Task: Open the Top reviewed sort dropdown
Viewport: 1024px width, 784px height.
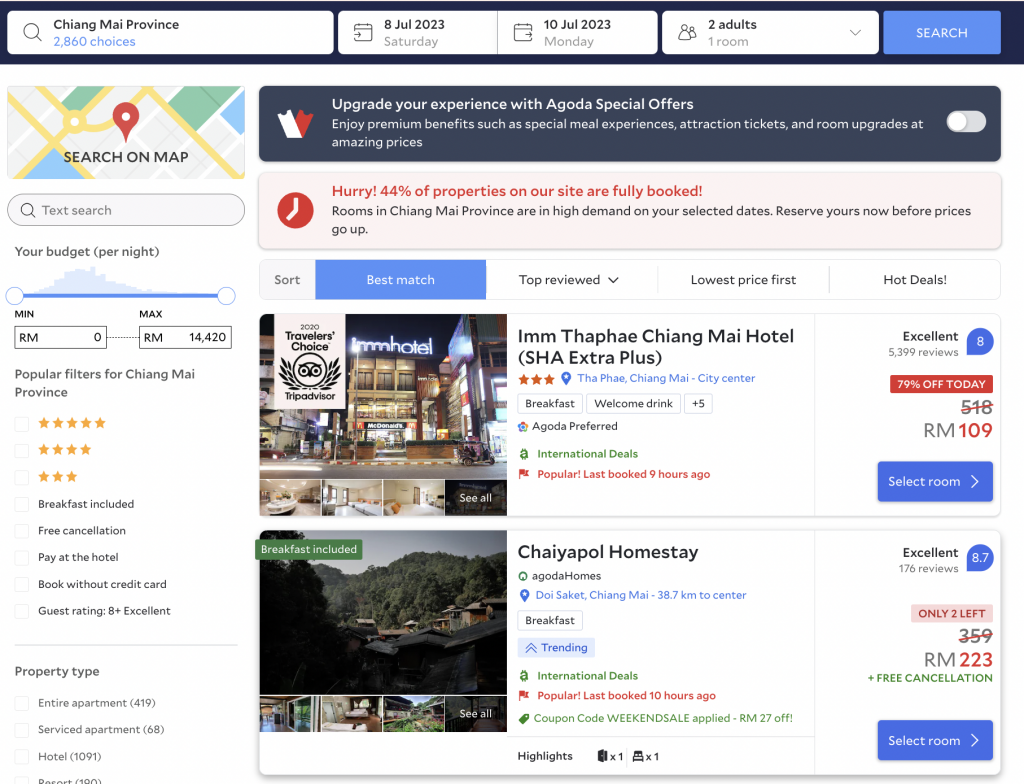Action: coord(568,280)
